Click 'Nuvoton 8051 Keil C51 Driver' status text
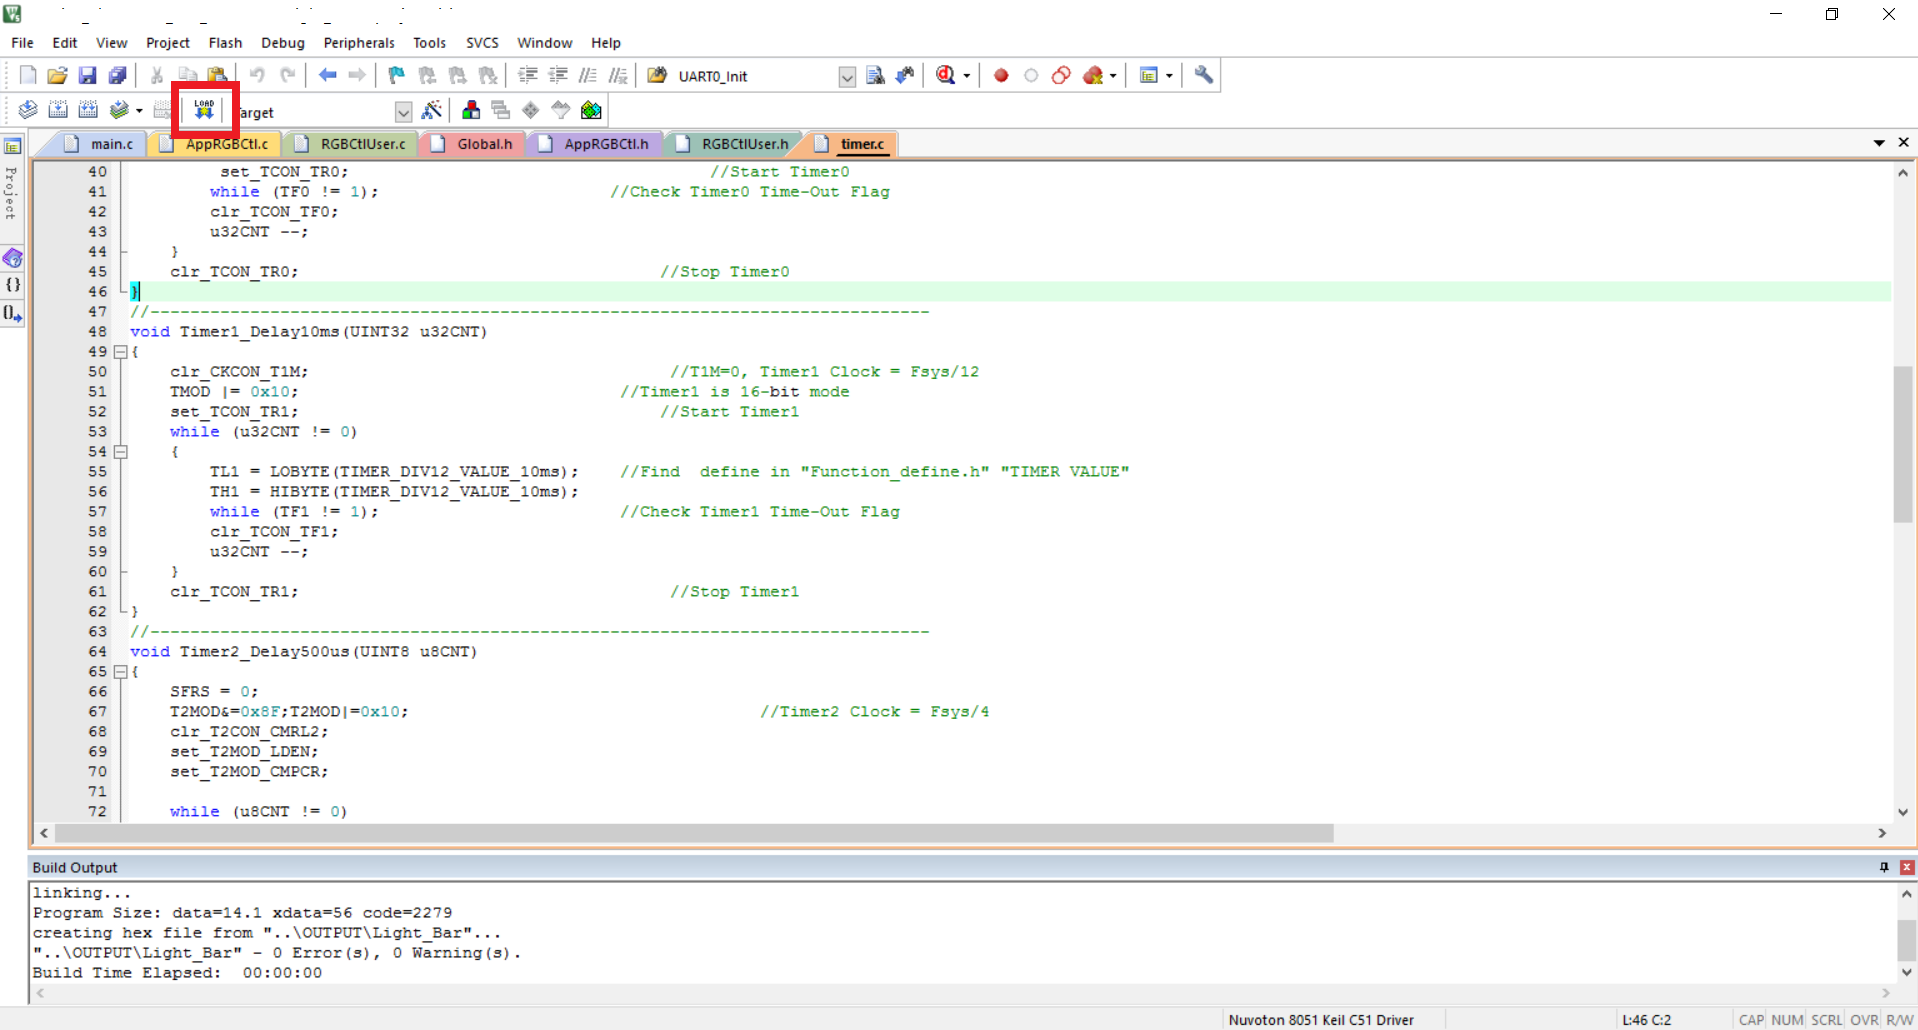 (1321, 1020)
